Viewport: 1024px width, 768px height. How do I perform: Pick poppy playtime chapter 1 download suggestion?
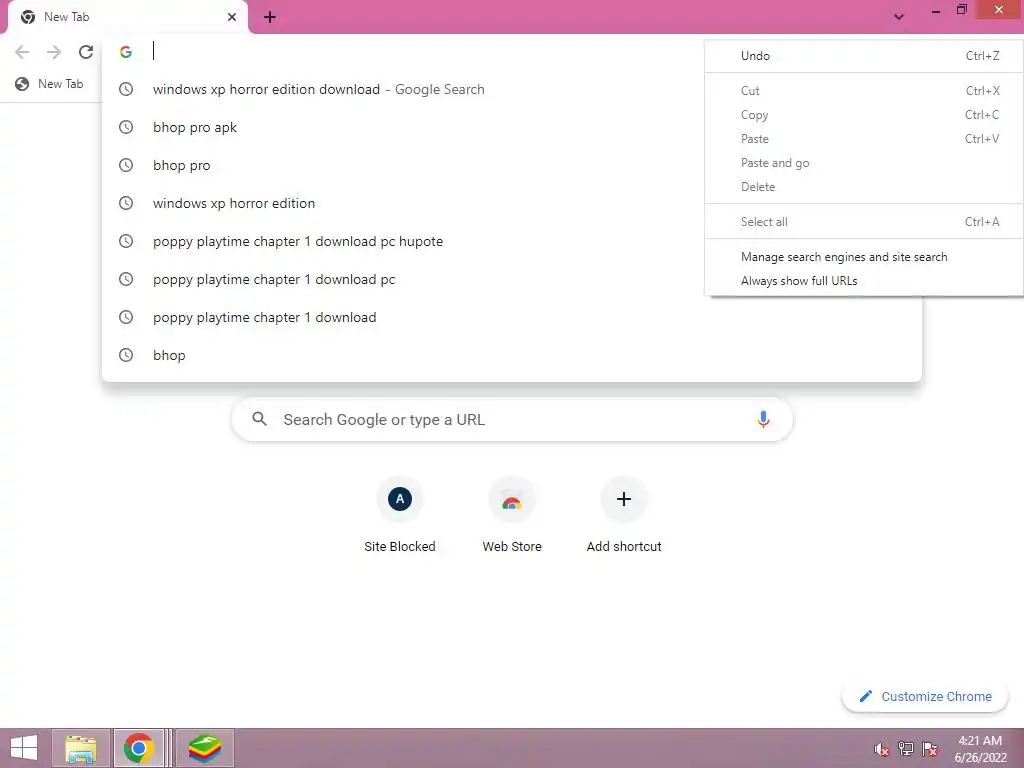[511, 317]
